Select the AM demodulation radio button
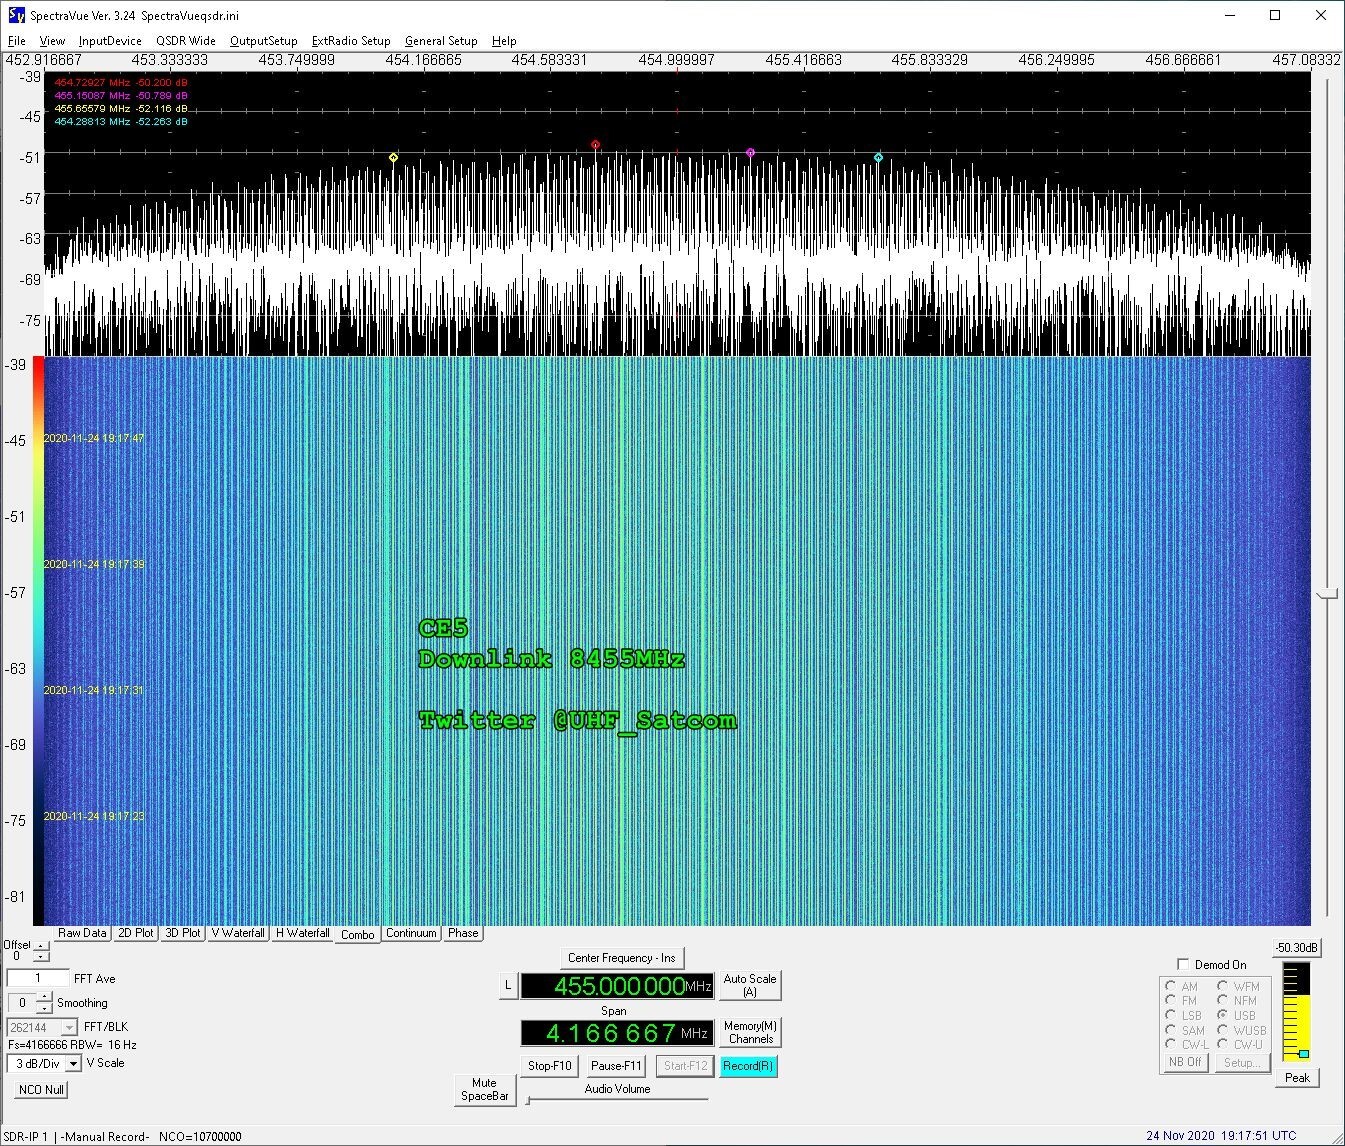 [x=1170, y=986]
